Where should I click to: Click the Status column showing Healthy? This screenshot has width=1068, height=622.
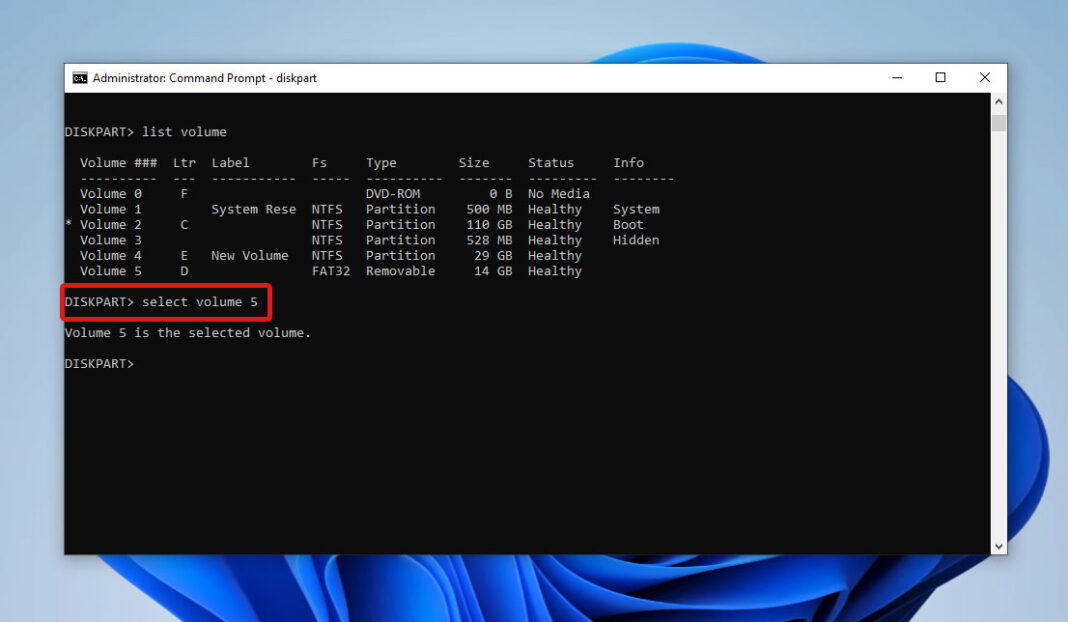pos(554,224)
